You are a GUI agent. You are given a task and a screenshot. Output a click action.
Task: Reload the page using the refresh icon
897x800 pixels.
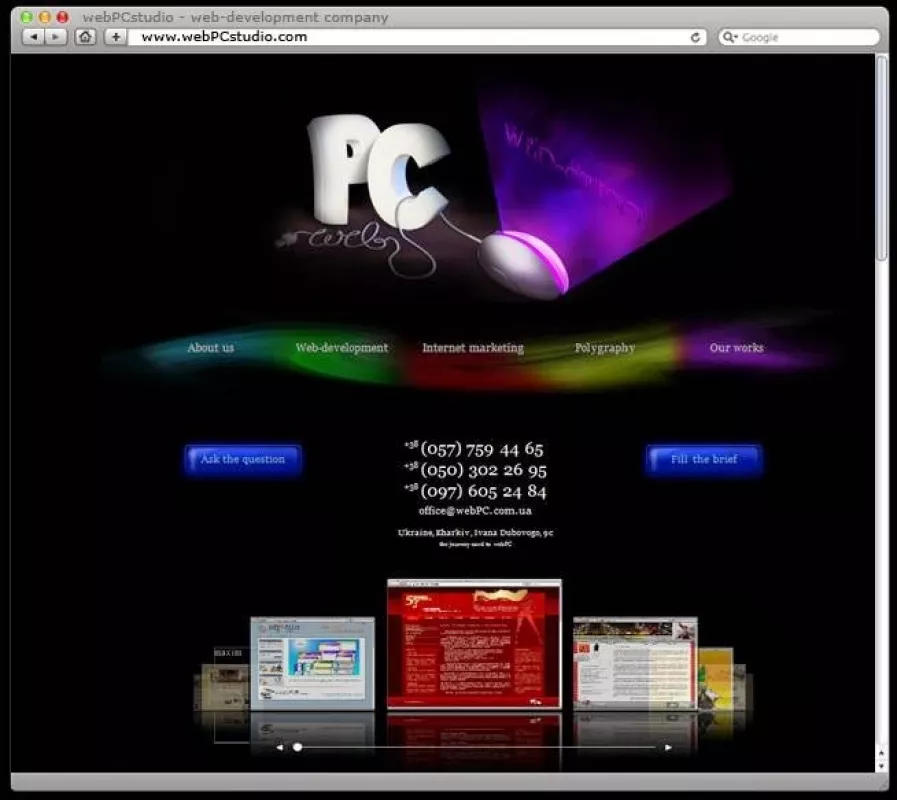coord(696,37)
